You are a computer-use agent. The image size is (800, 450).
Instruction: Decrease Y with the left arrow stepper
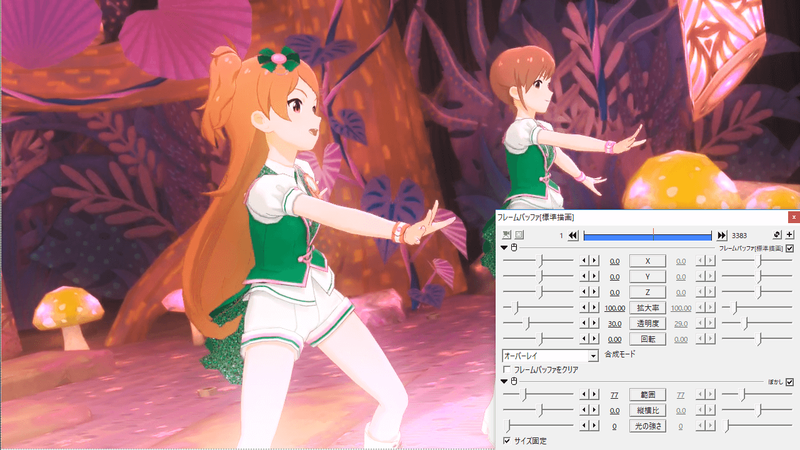tap(584, 277)
